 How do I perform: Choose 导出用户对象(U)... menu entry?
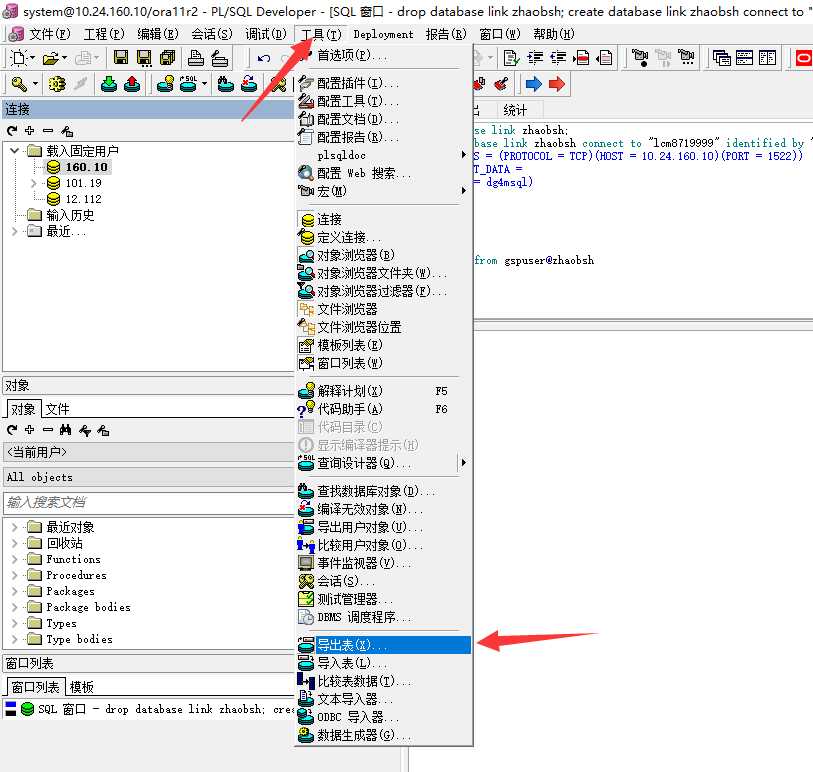[x=384, y=527]
